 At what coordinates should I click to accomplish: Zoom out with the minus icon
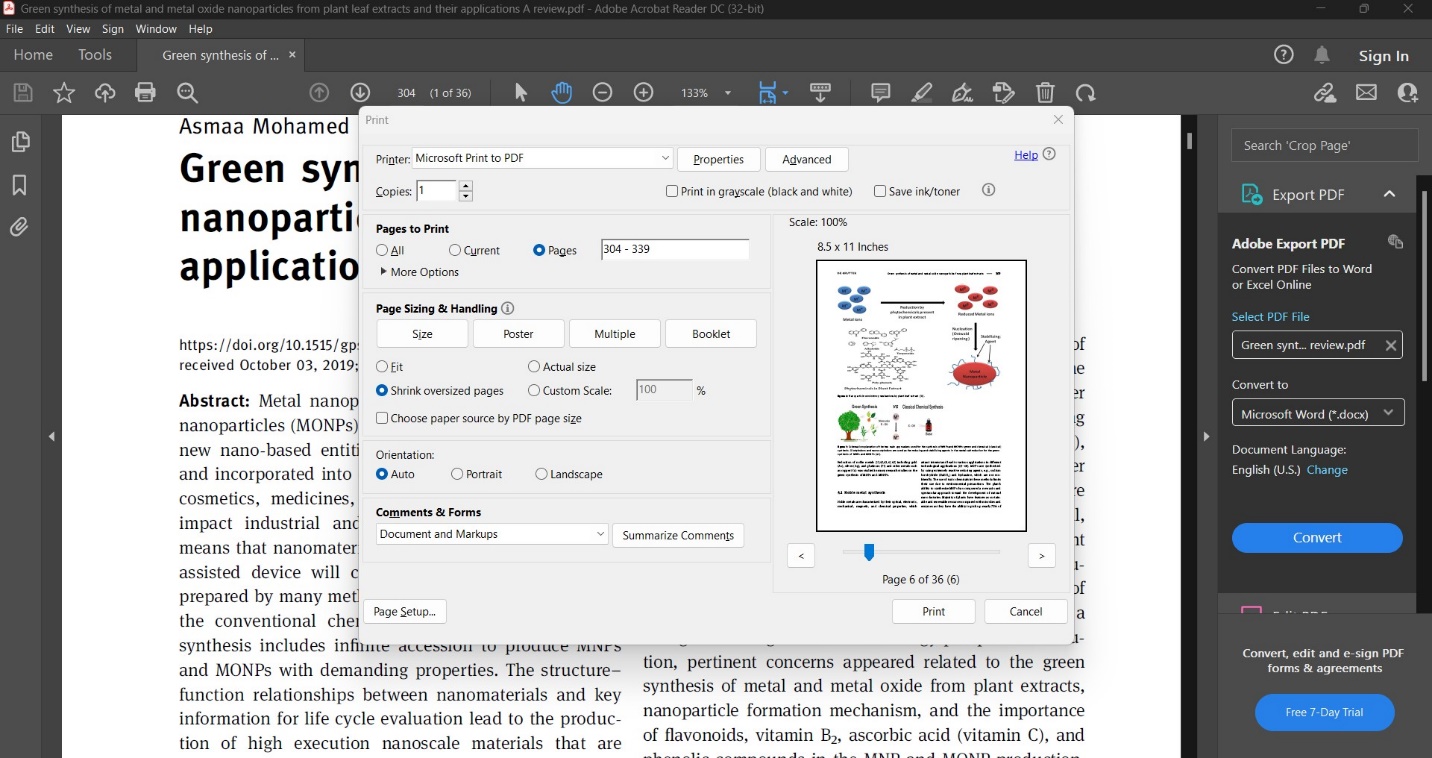tap(602, 93)
